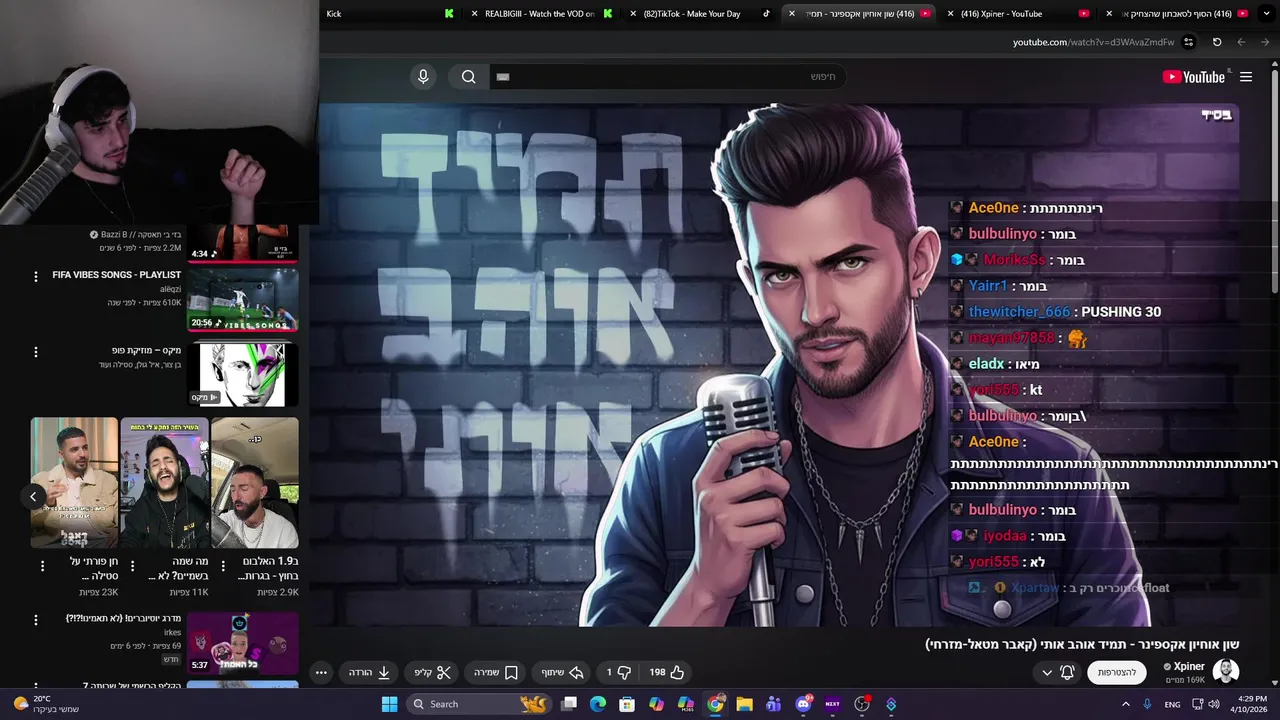The width and height of the screenshot is (1280, 720).
Task: Open the Xpiner channel name link
Action: (1189, 666)
